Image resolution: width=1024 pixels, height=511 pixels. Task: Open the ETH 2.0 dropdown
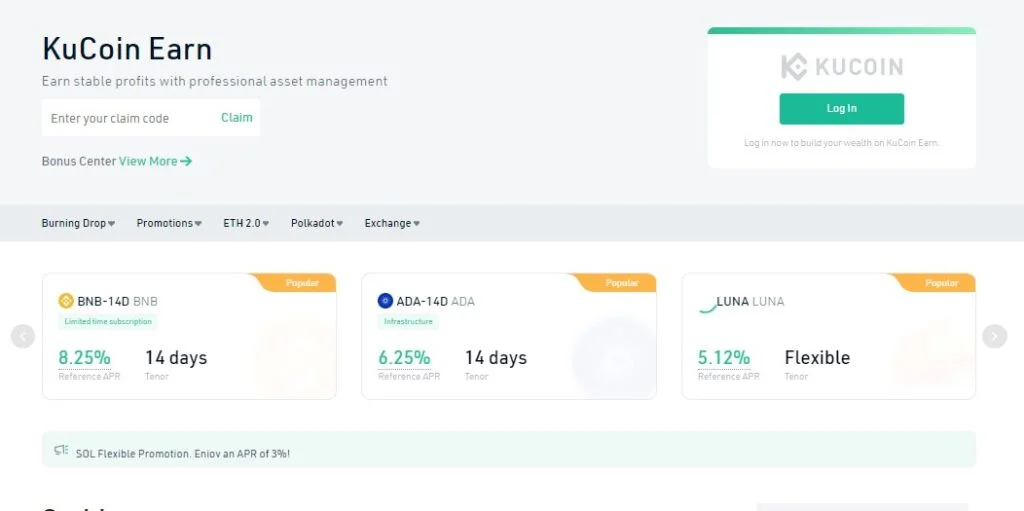coord(246,223)
